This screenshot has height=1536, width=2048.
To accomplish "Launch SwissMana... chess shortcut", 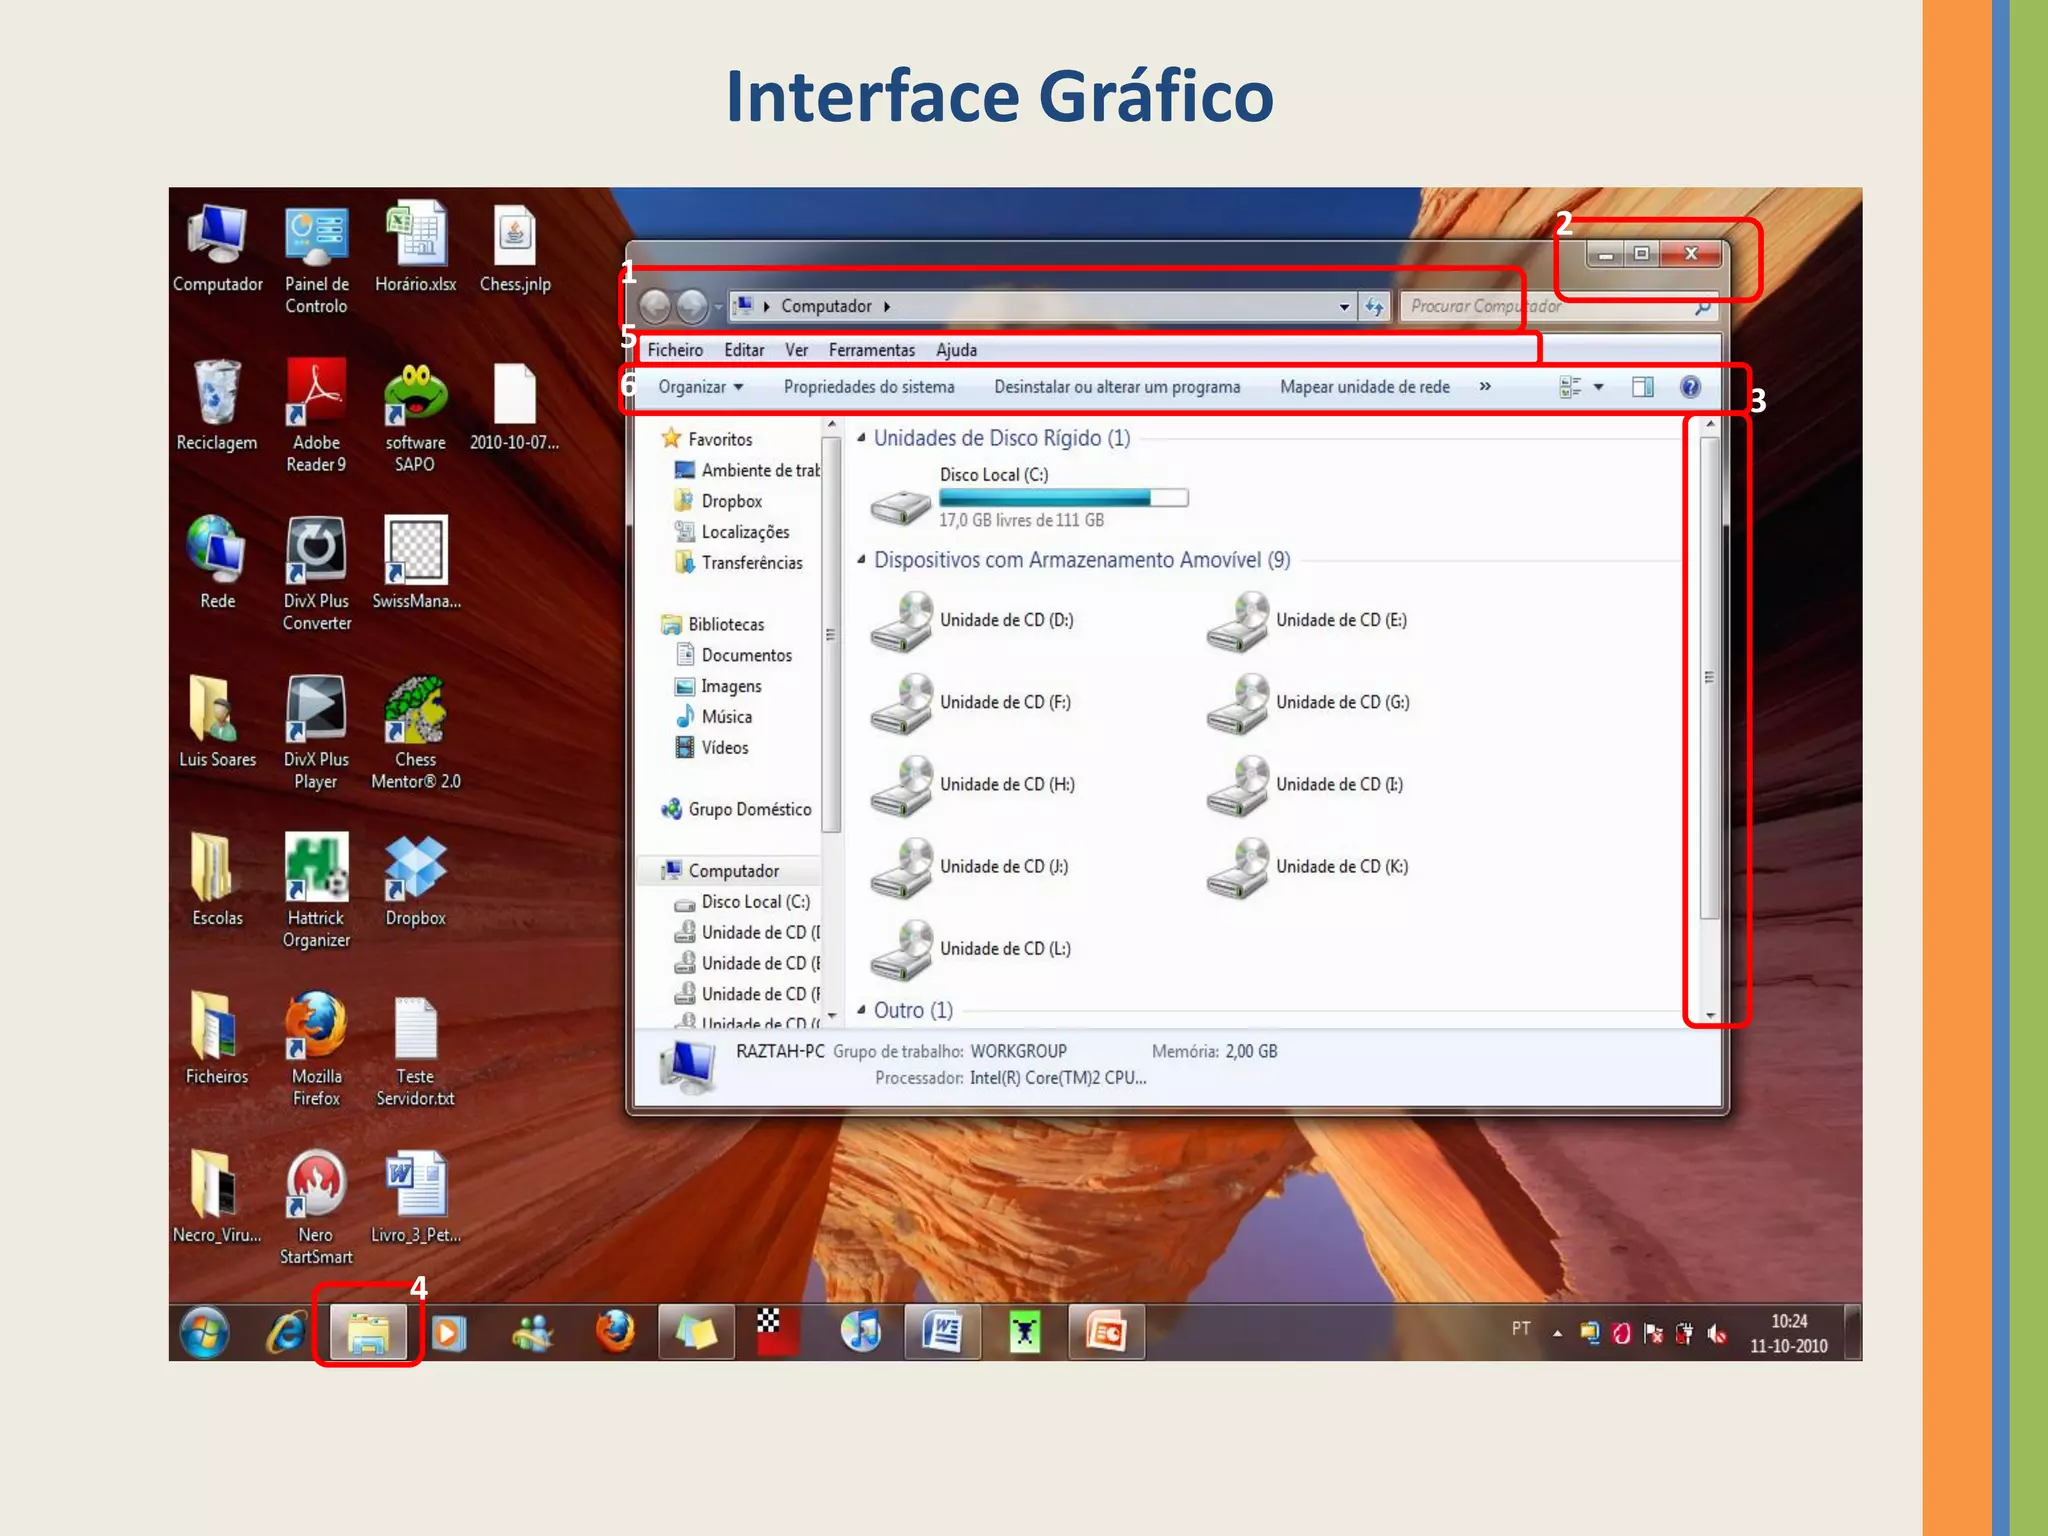I will [x=416, y=563].
